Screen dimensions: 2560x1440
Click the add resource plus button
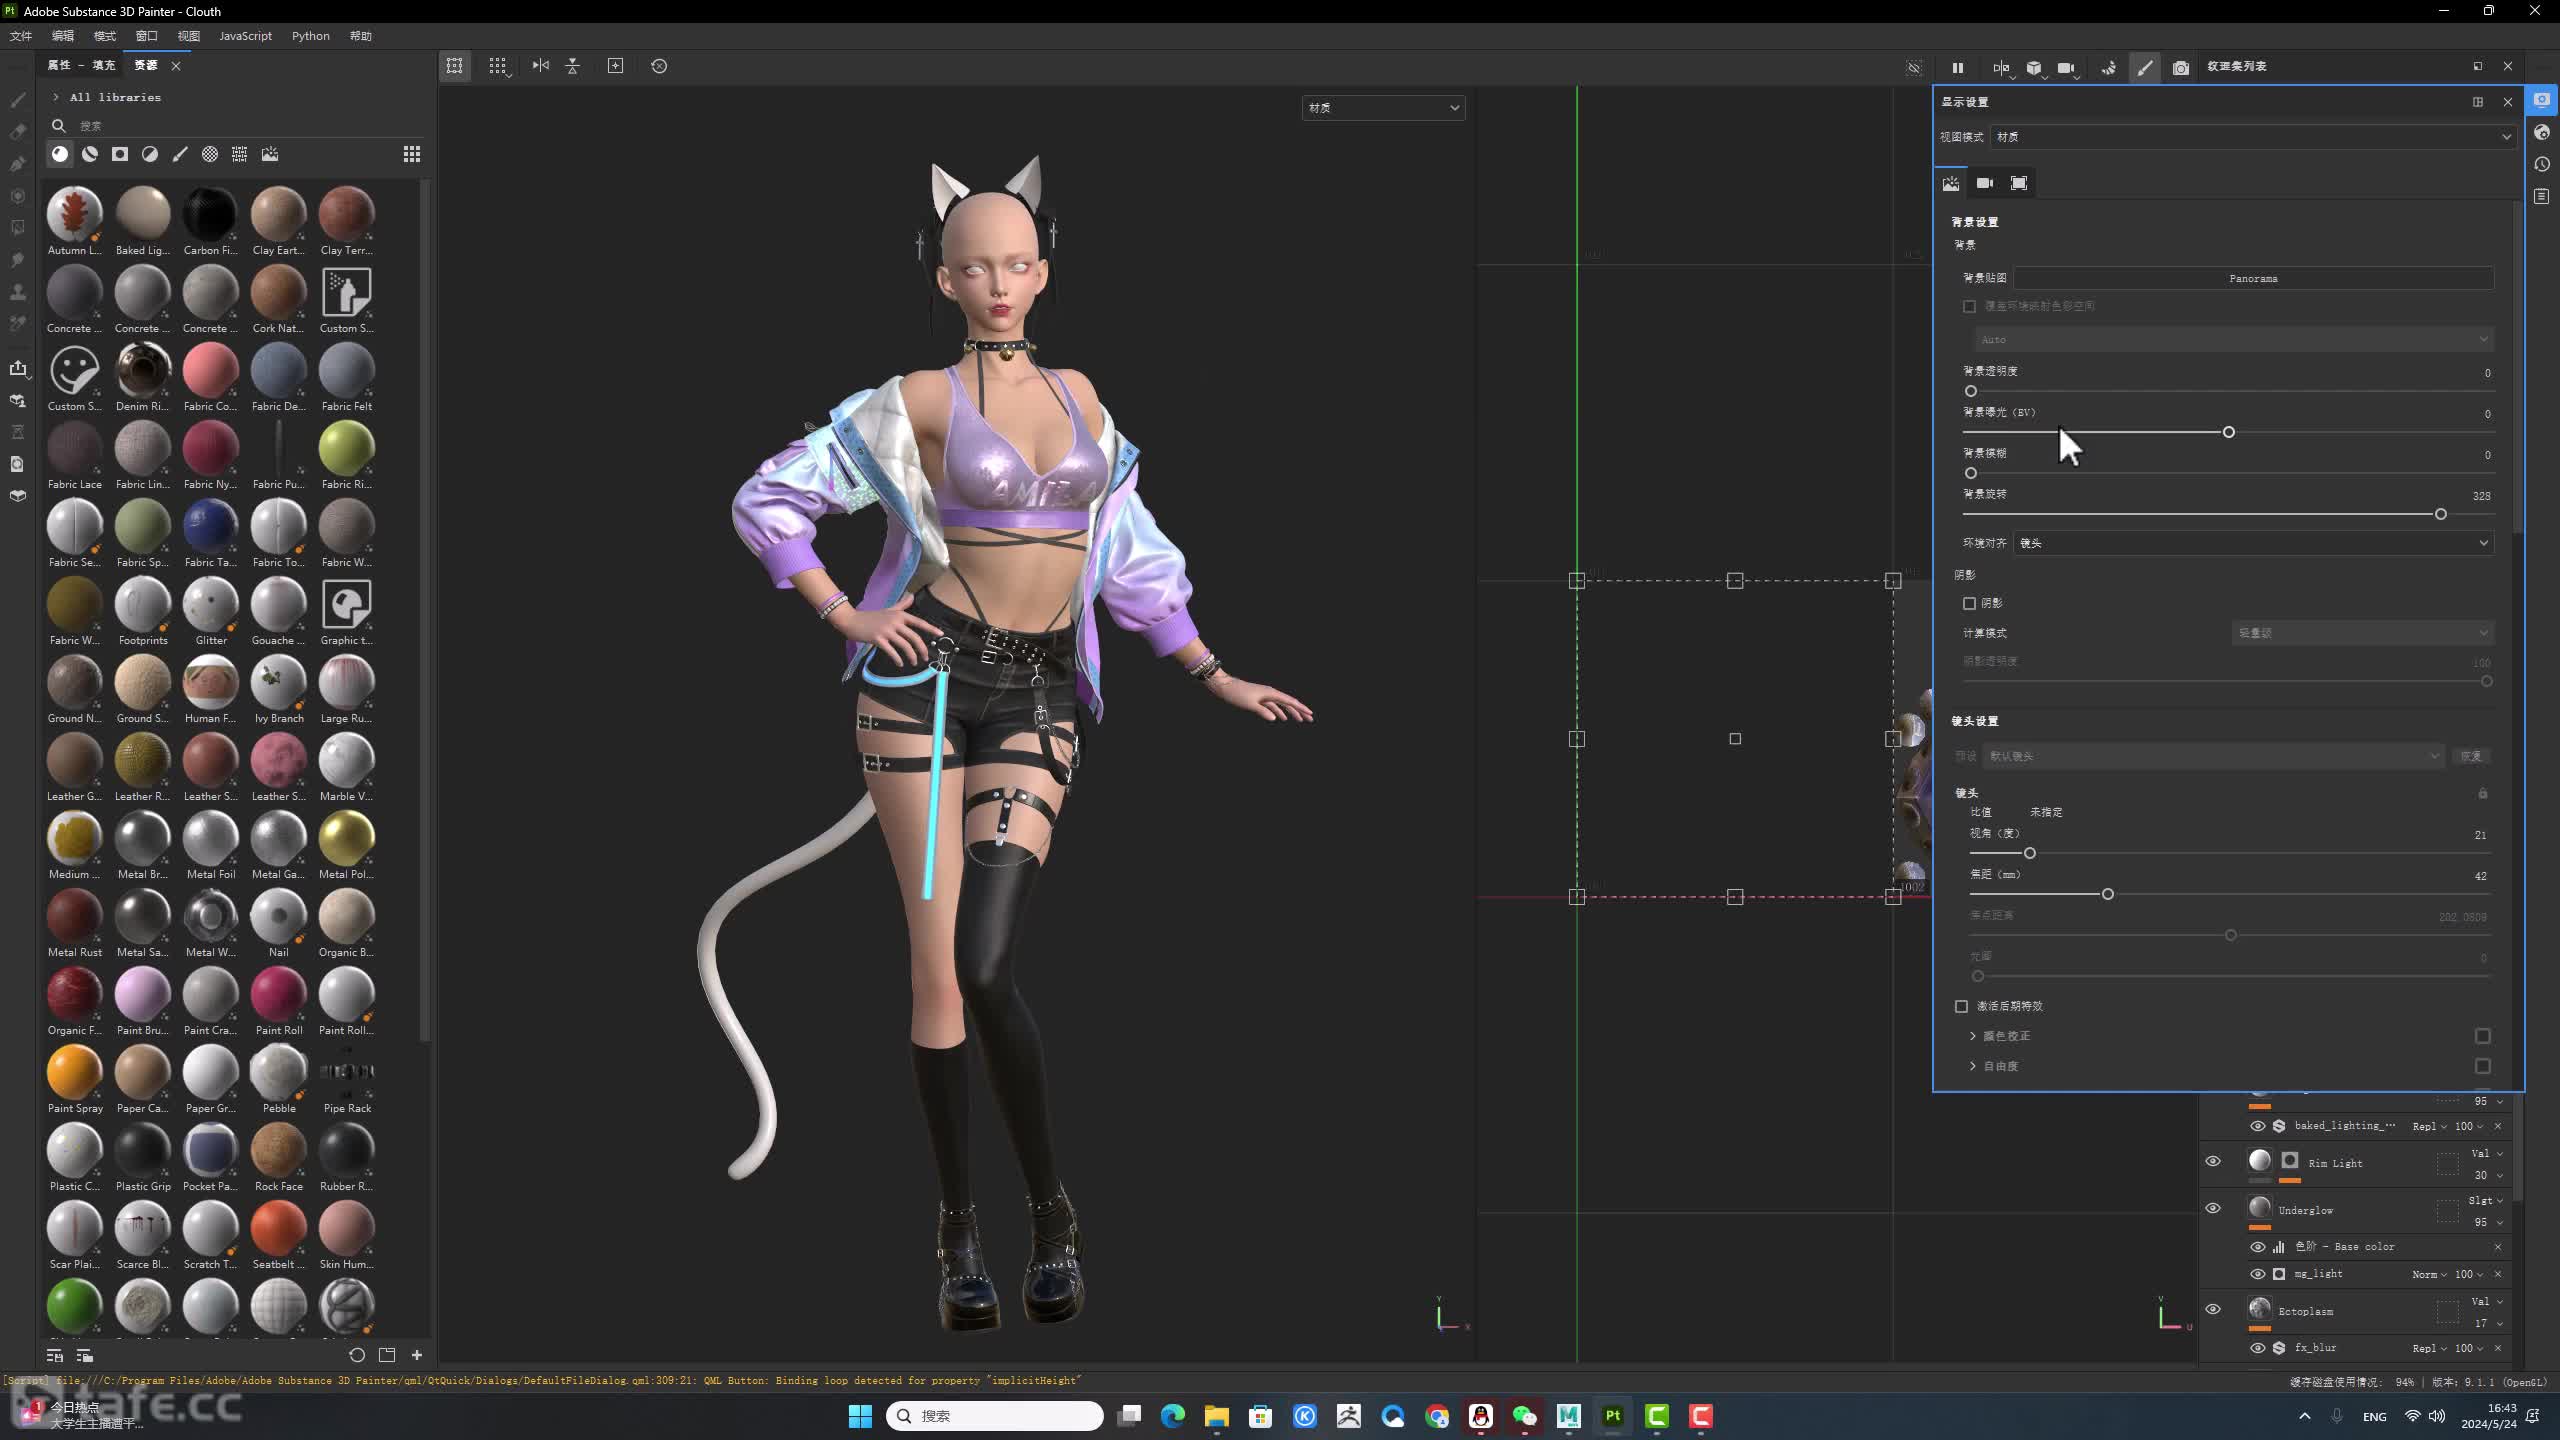coord(417,1355)
